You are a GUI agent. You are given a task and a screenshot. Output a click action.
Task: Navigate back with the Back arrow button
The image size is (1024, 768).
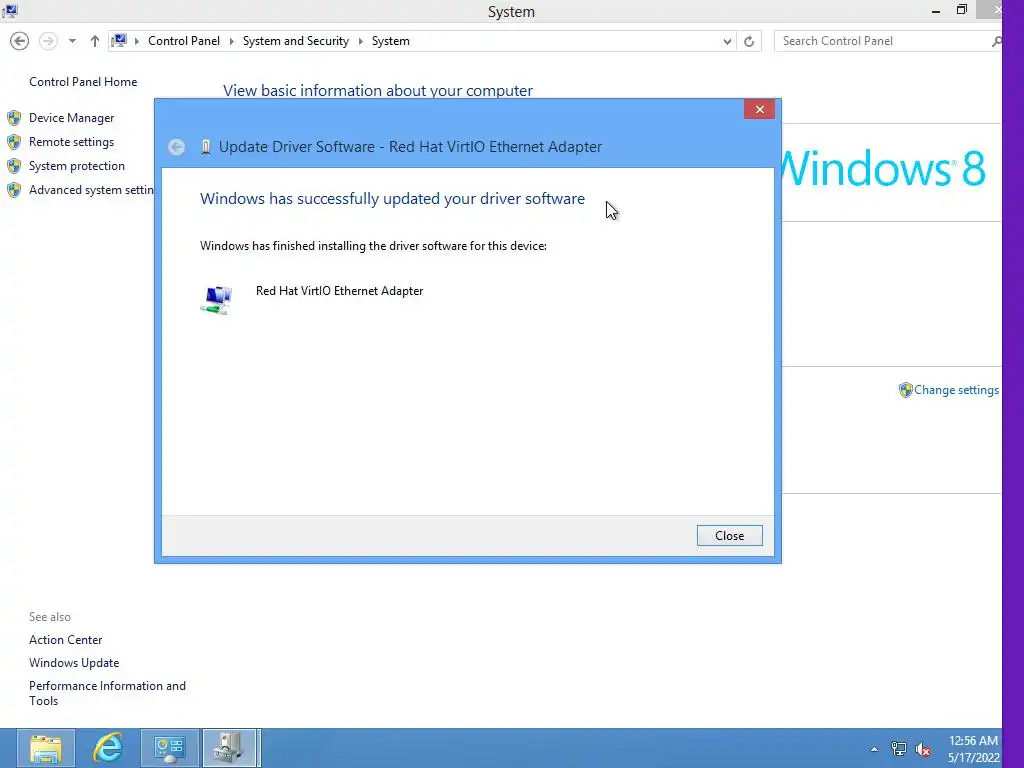pyautogui.click(x=20, y=41)
